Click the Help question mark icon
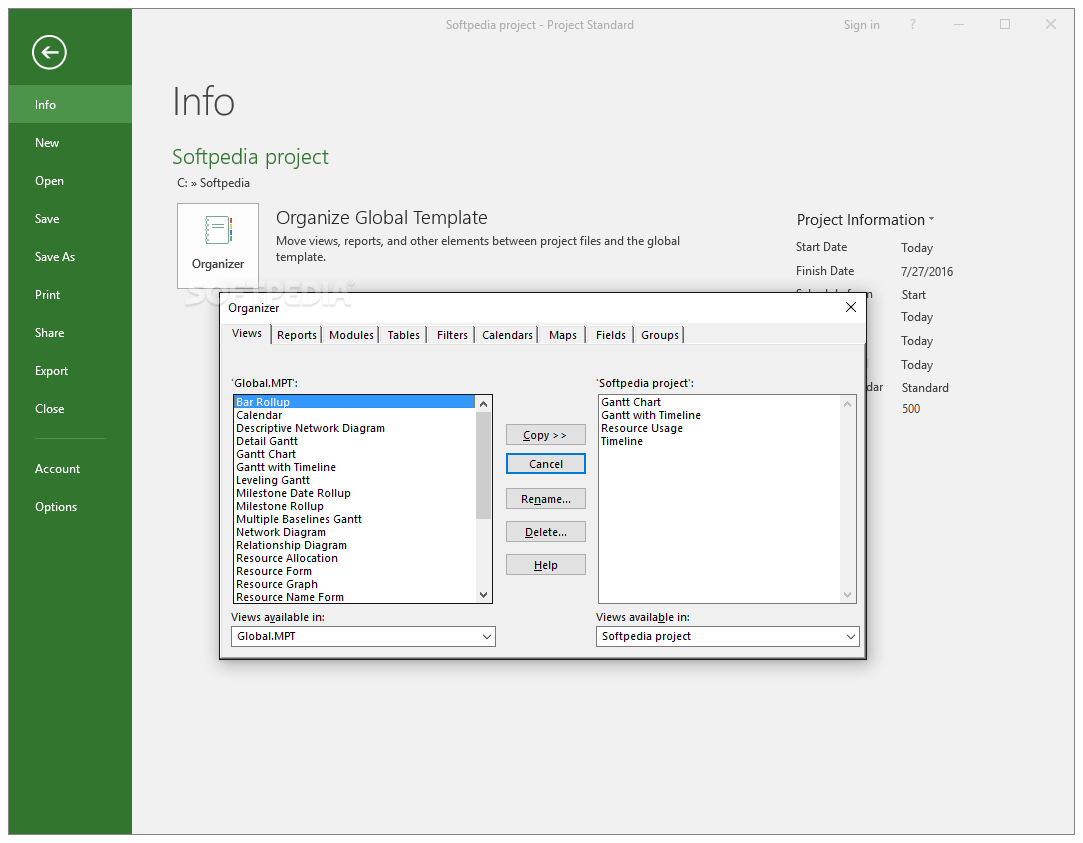The image size is (1083, 843). coord(912,25)
